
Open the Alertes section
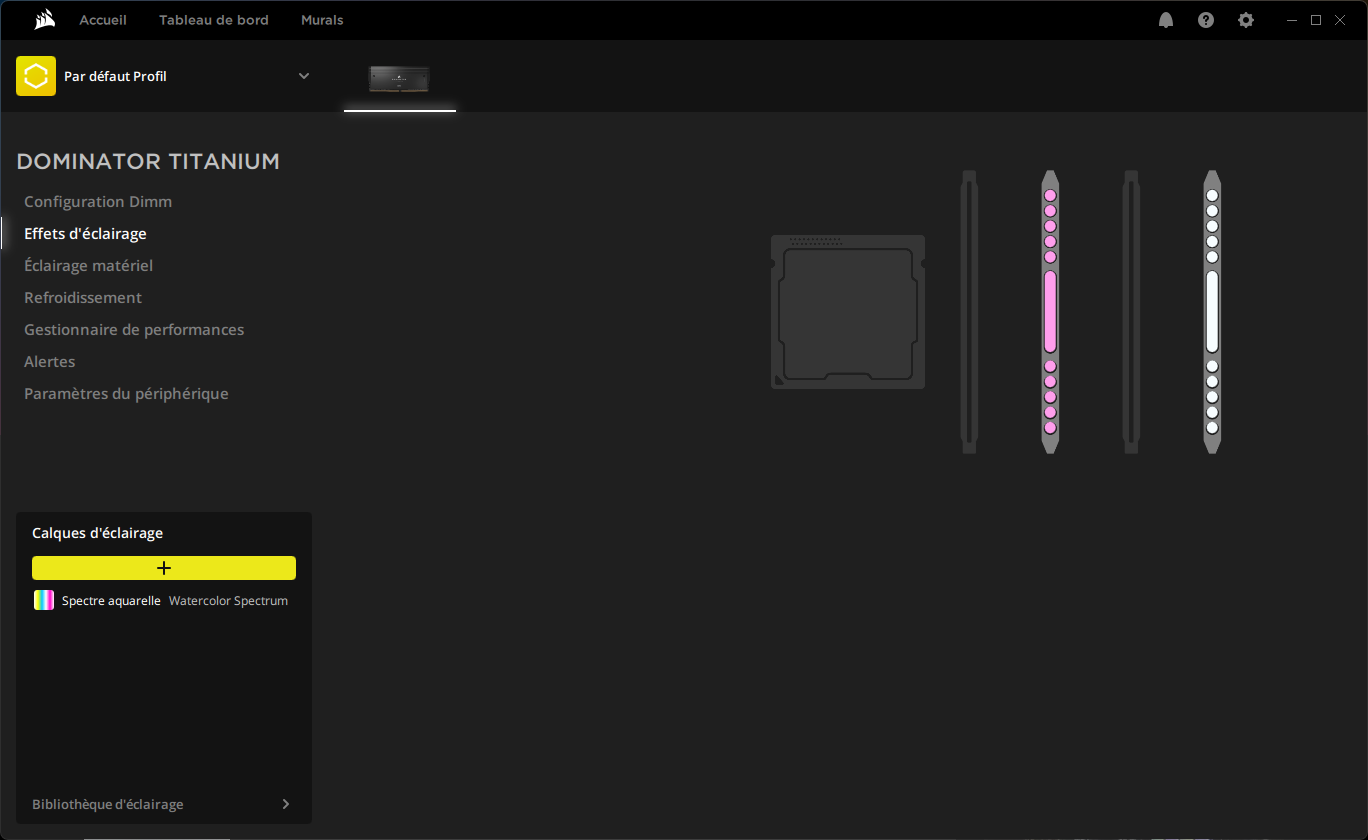click(x=50, y=362)
